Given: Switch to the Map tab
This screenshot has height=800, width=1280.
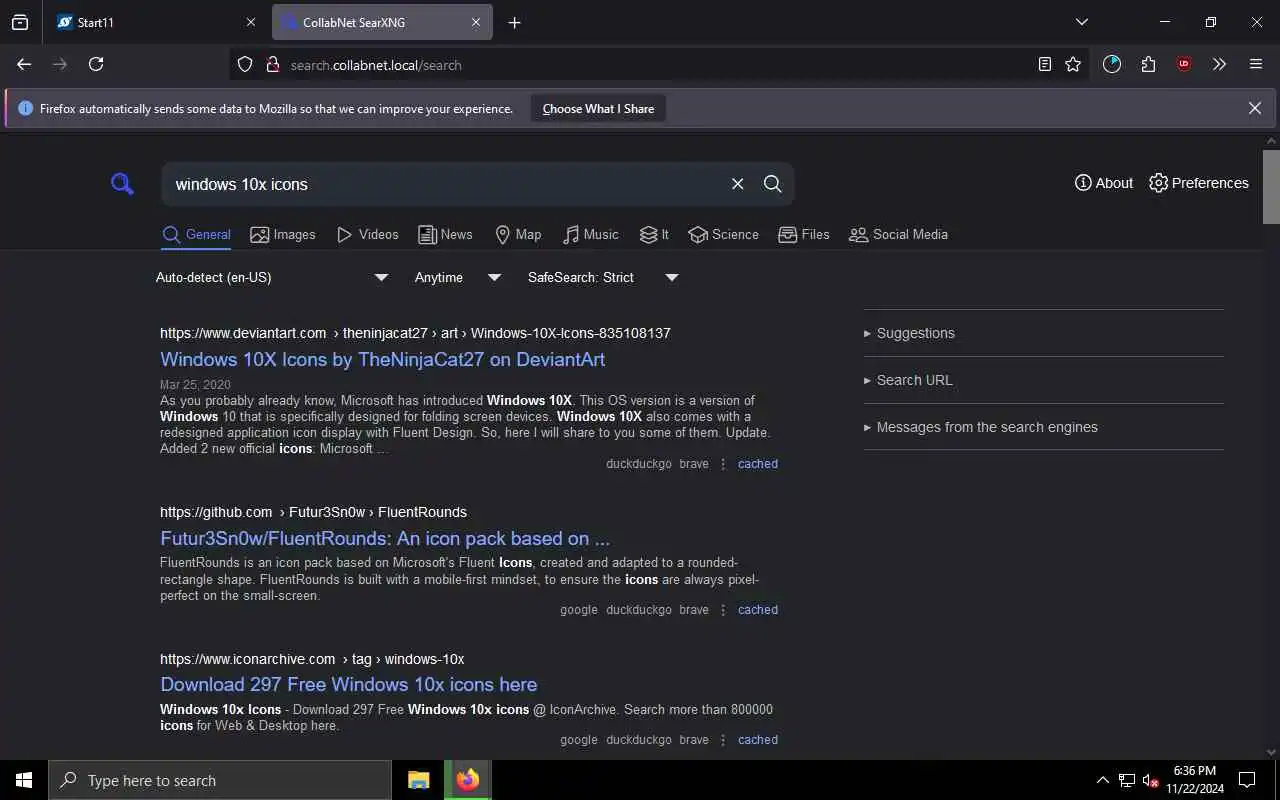Looking at the screenshot, I should pyautogui.click(x=518, y=235).
